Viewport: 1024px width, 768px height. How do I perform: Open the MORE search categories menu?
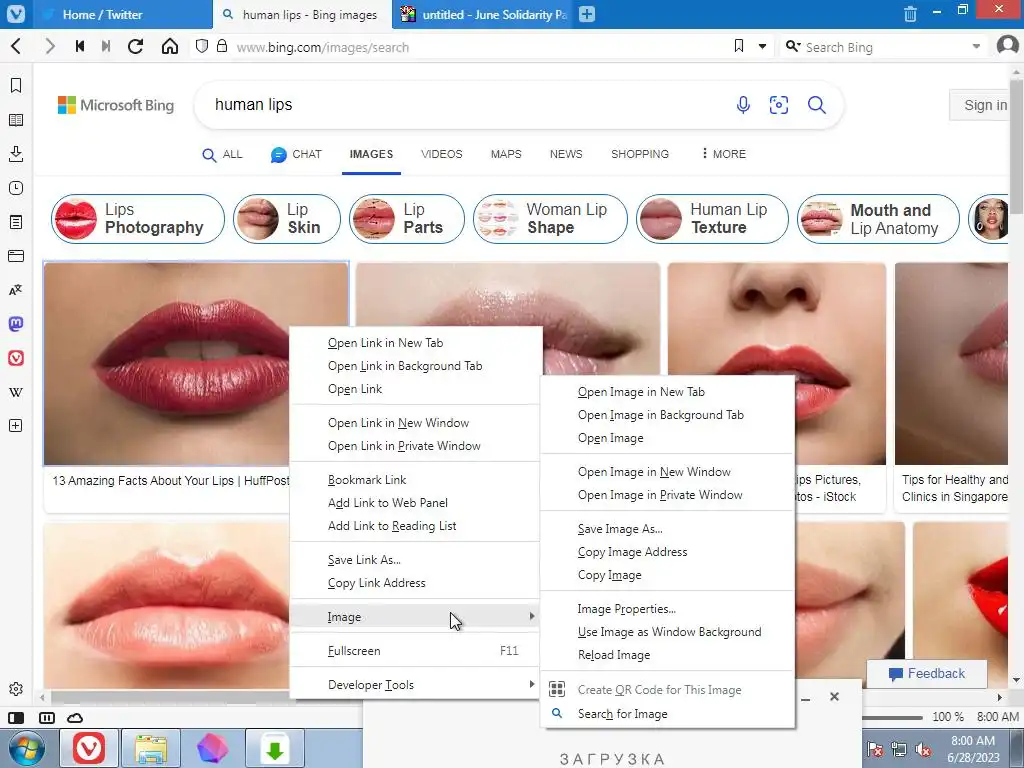click(723, 154)
